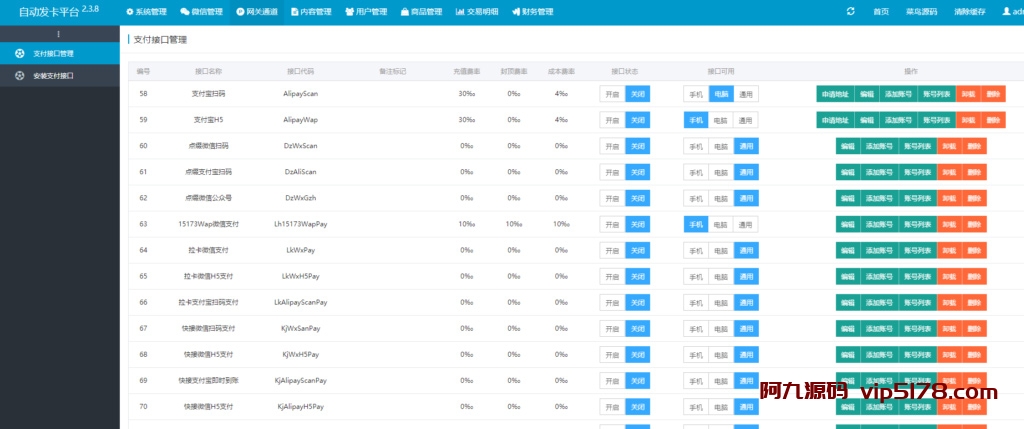Click the 接口名称 column header

pos(209,71)
